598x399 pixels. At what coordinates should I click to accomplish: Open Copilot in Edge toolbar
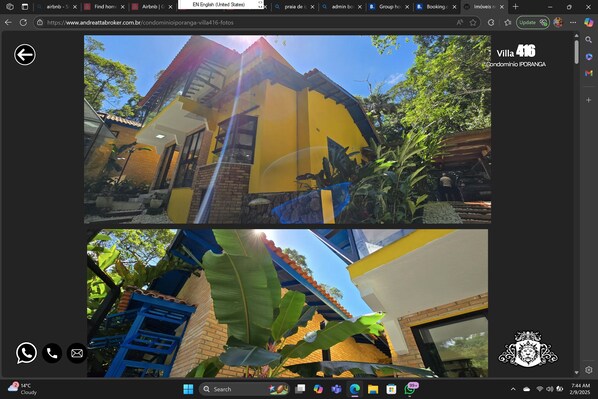(588, 23)
